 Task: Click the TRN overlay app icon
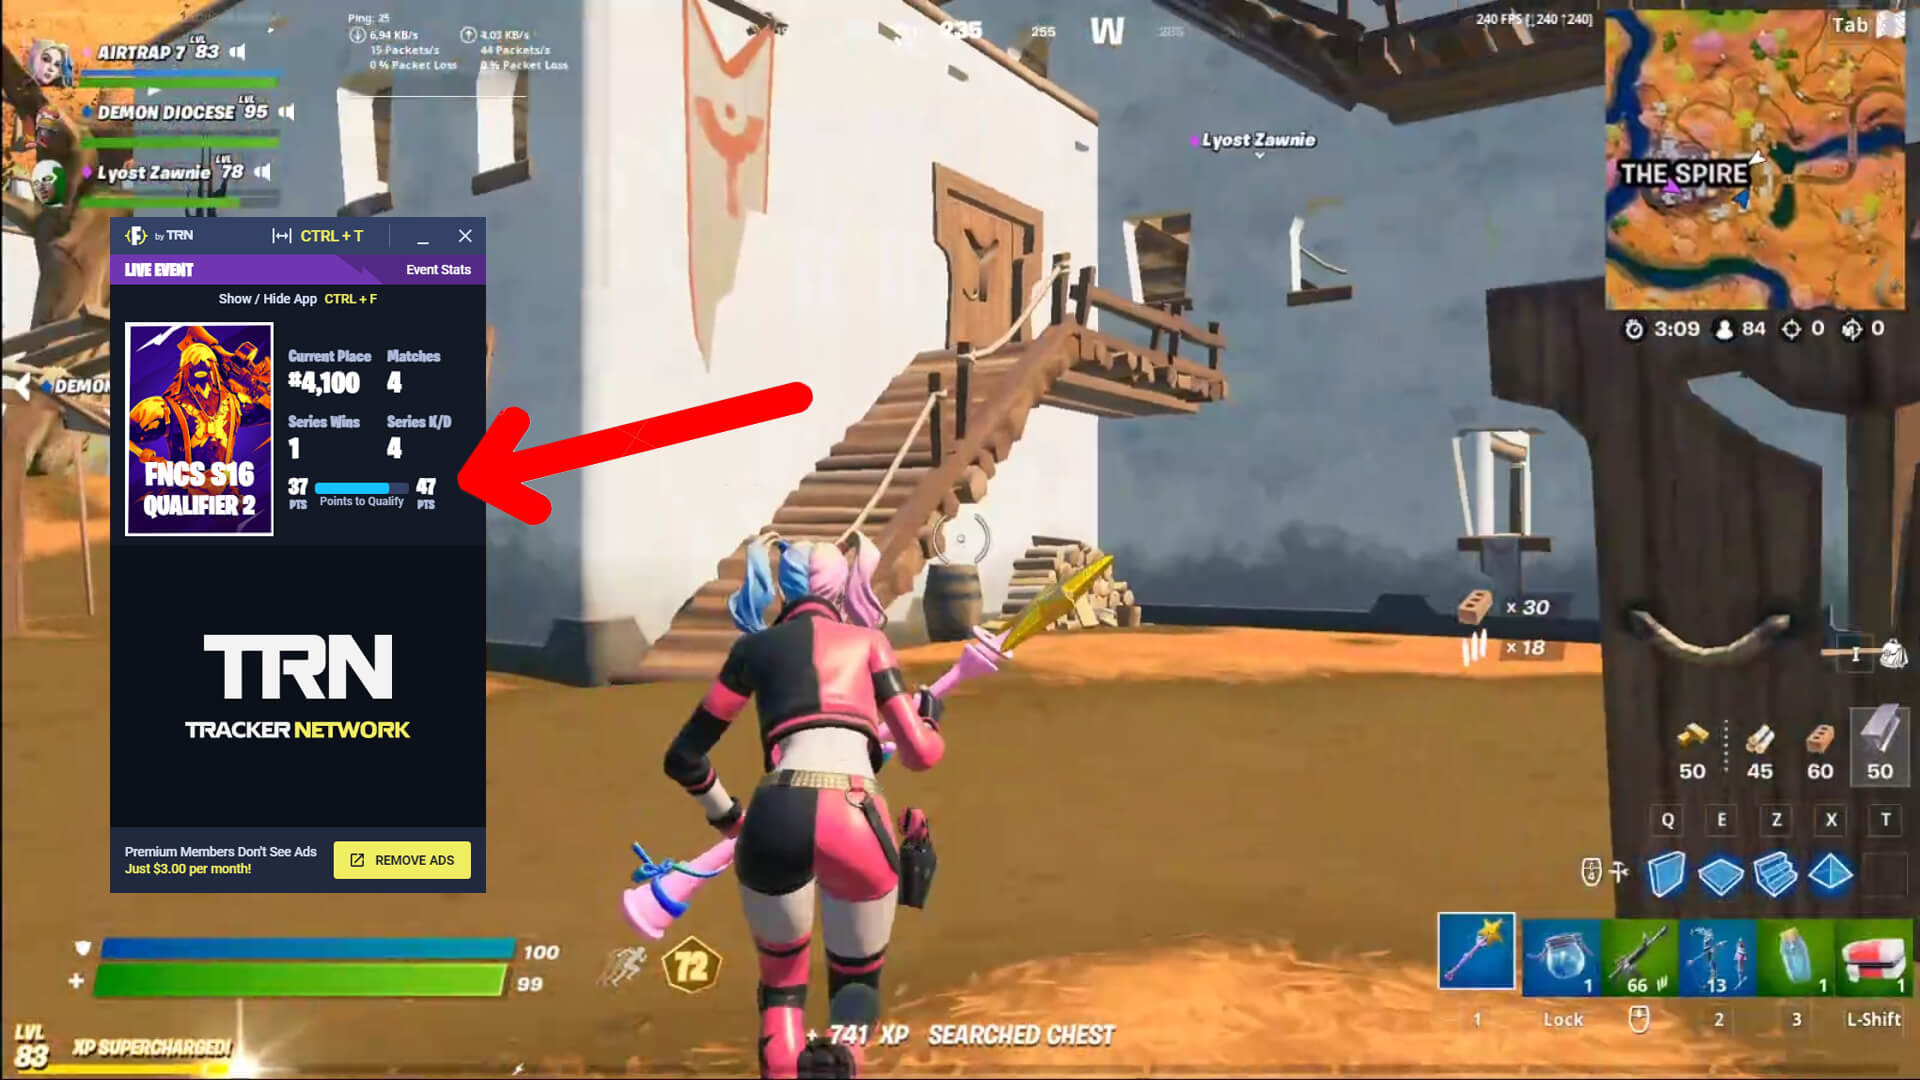[x=135, y=235]
